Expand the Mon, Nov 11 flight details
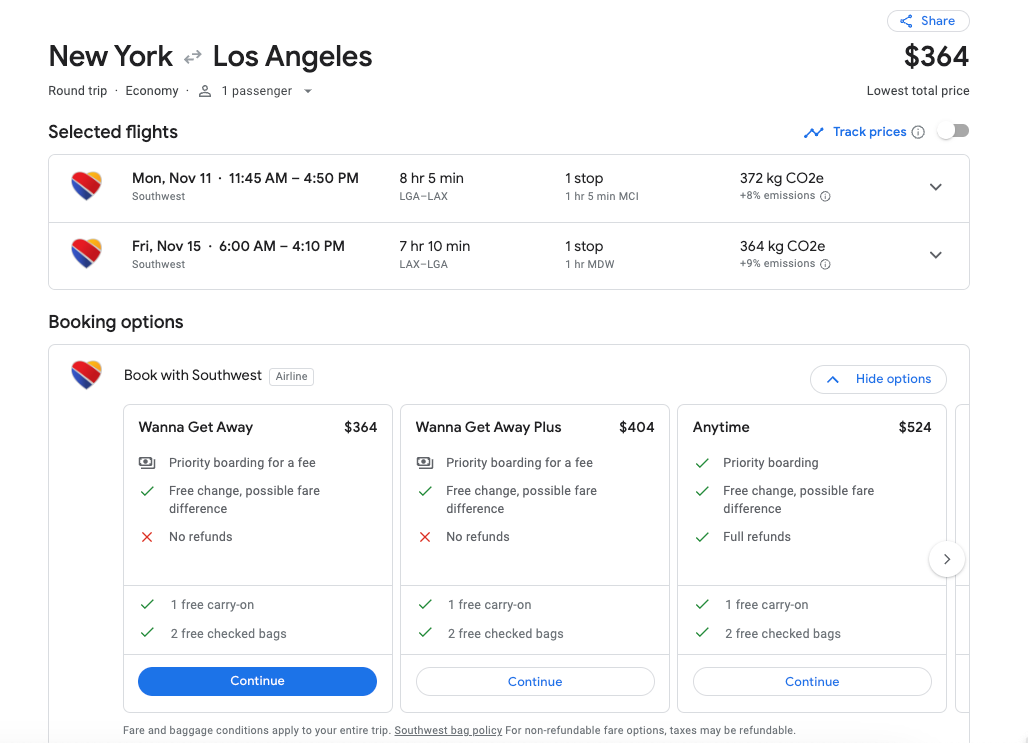Screen dimensions: 1028x743 click(x=935, y=187)
